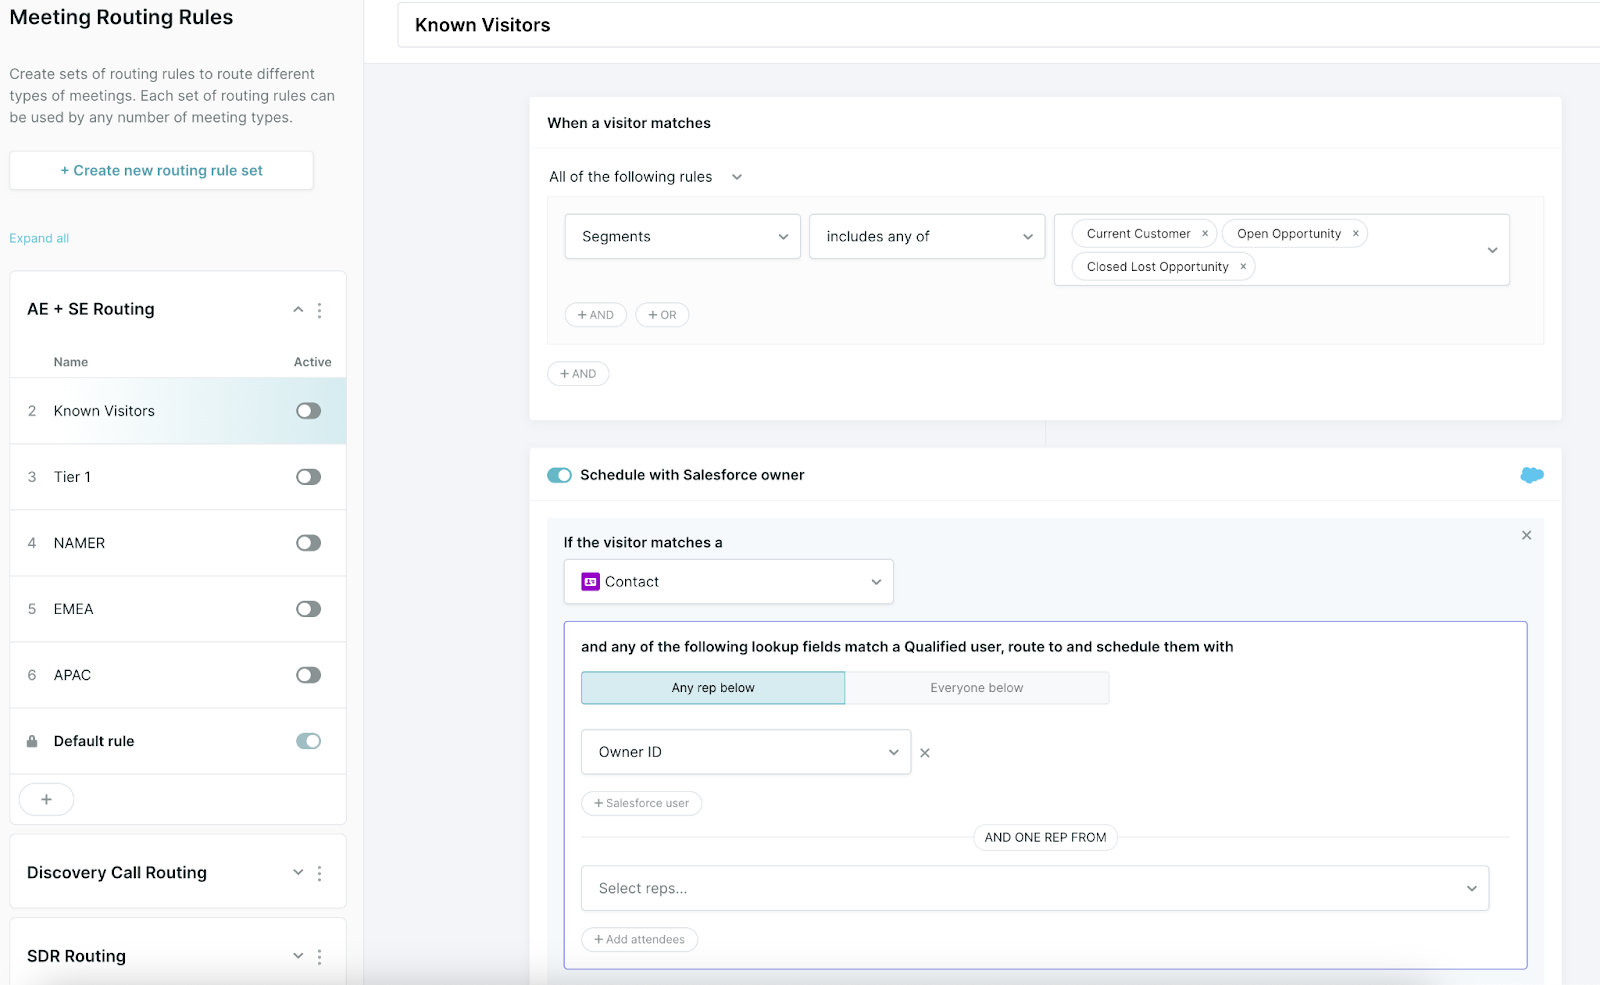
Task: Toggle APAC rule active
Action: (x=308, y=675)
